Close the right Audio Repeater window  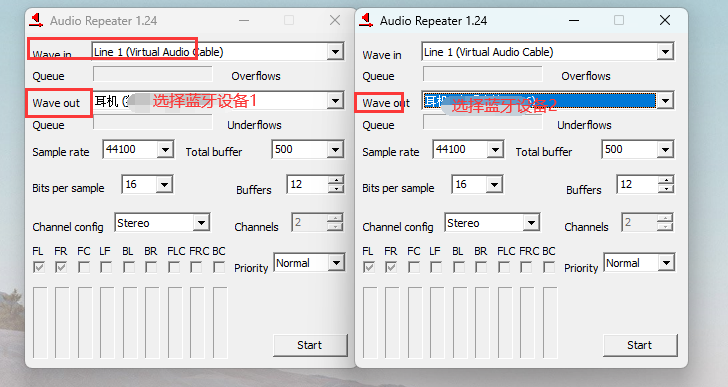coord(665,20)
